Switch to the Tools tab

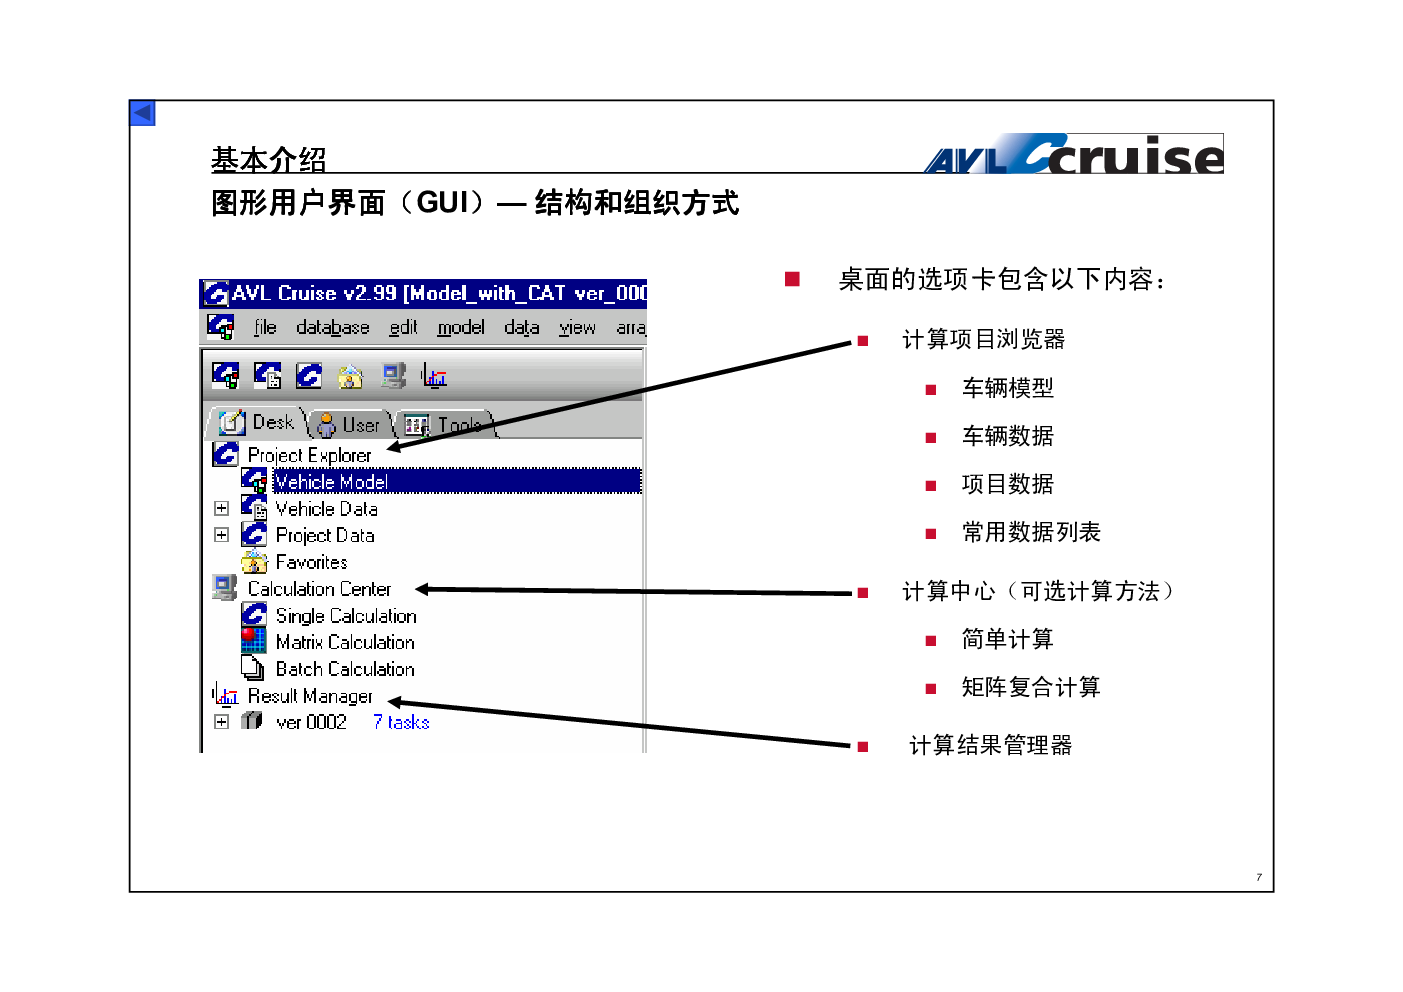[x=445, y=424]
